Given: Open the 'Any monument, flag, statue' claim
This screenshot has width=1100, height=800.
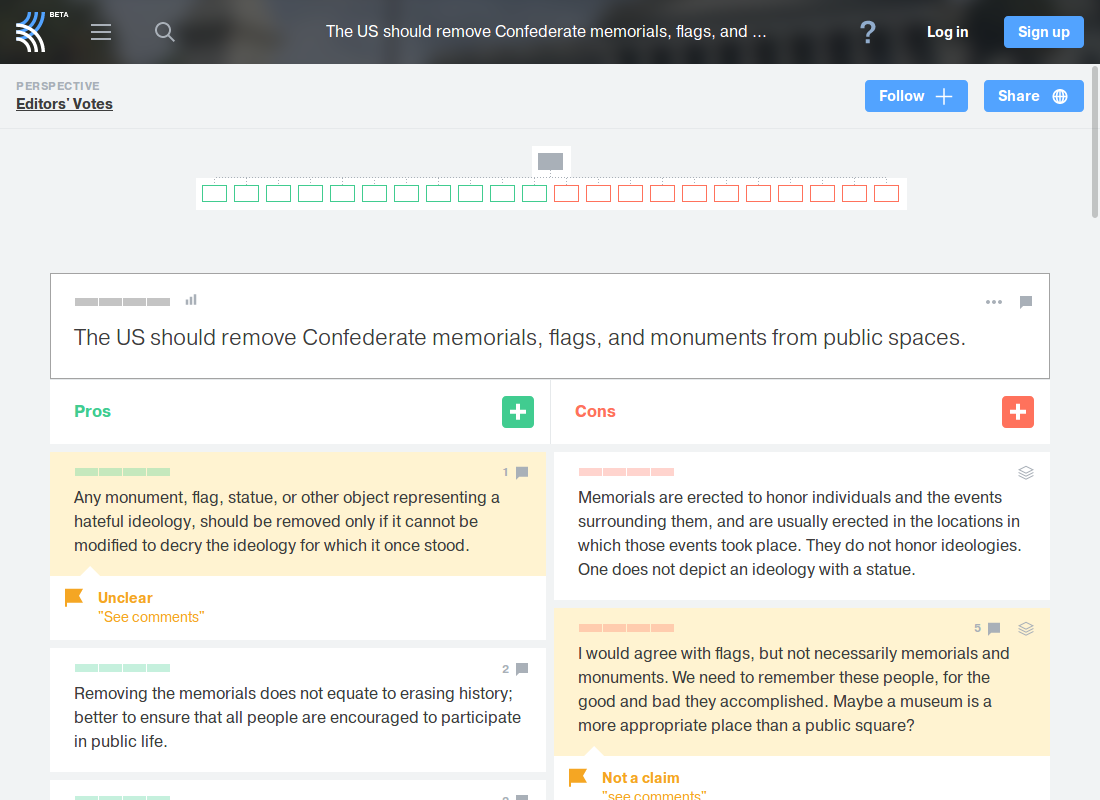Looking at the screenshot, I should (x=287, y=521).
